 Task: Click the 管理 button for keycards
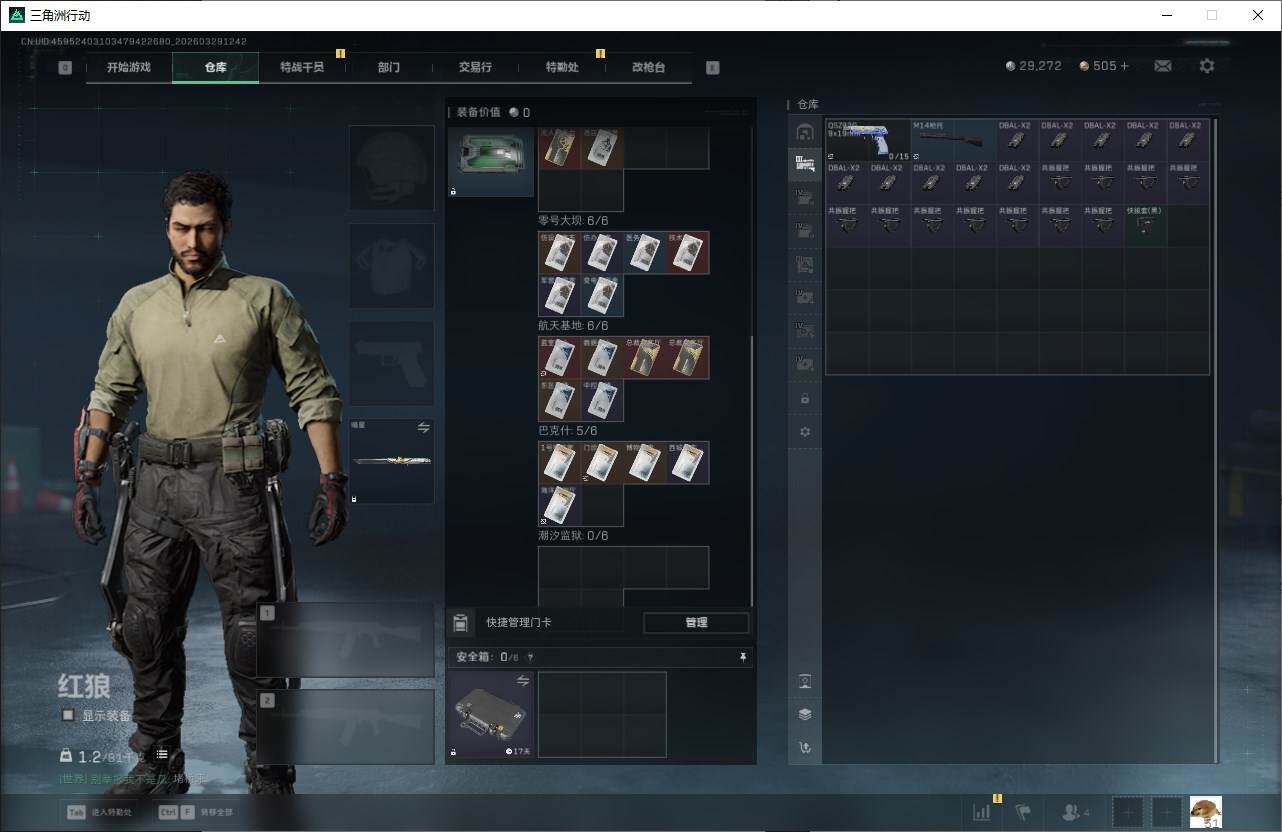[696, 622]
